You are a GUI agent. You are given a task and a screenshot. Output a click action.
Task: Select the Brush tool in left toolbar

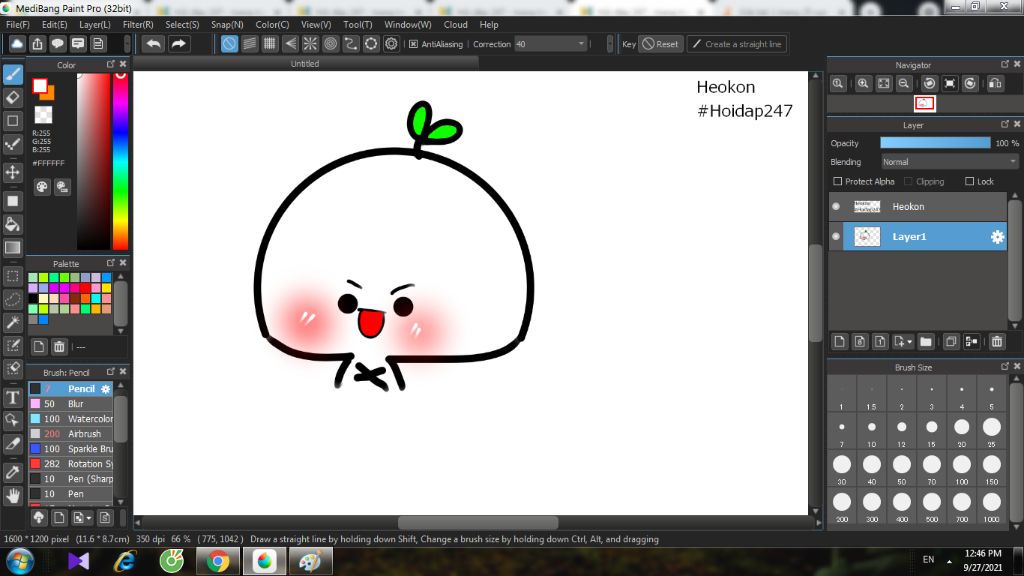pos(13,74)
